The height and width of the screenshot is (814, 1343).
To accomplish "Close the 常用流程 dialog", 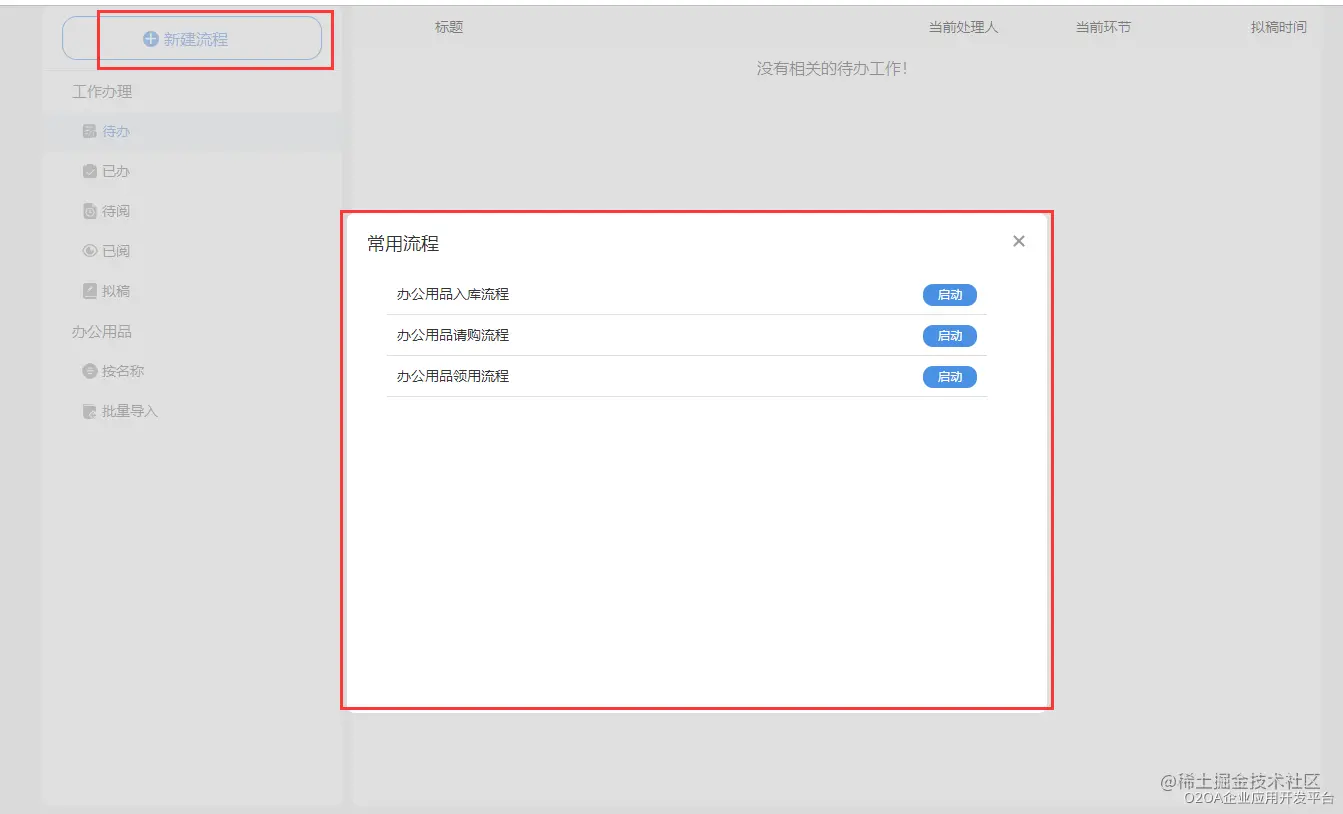I will tap(1019, 241).
